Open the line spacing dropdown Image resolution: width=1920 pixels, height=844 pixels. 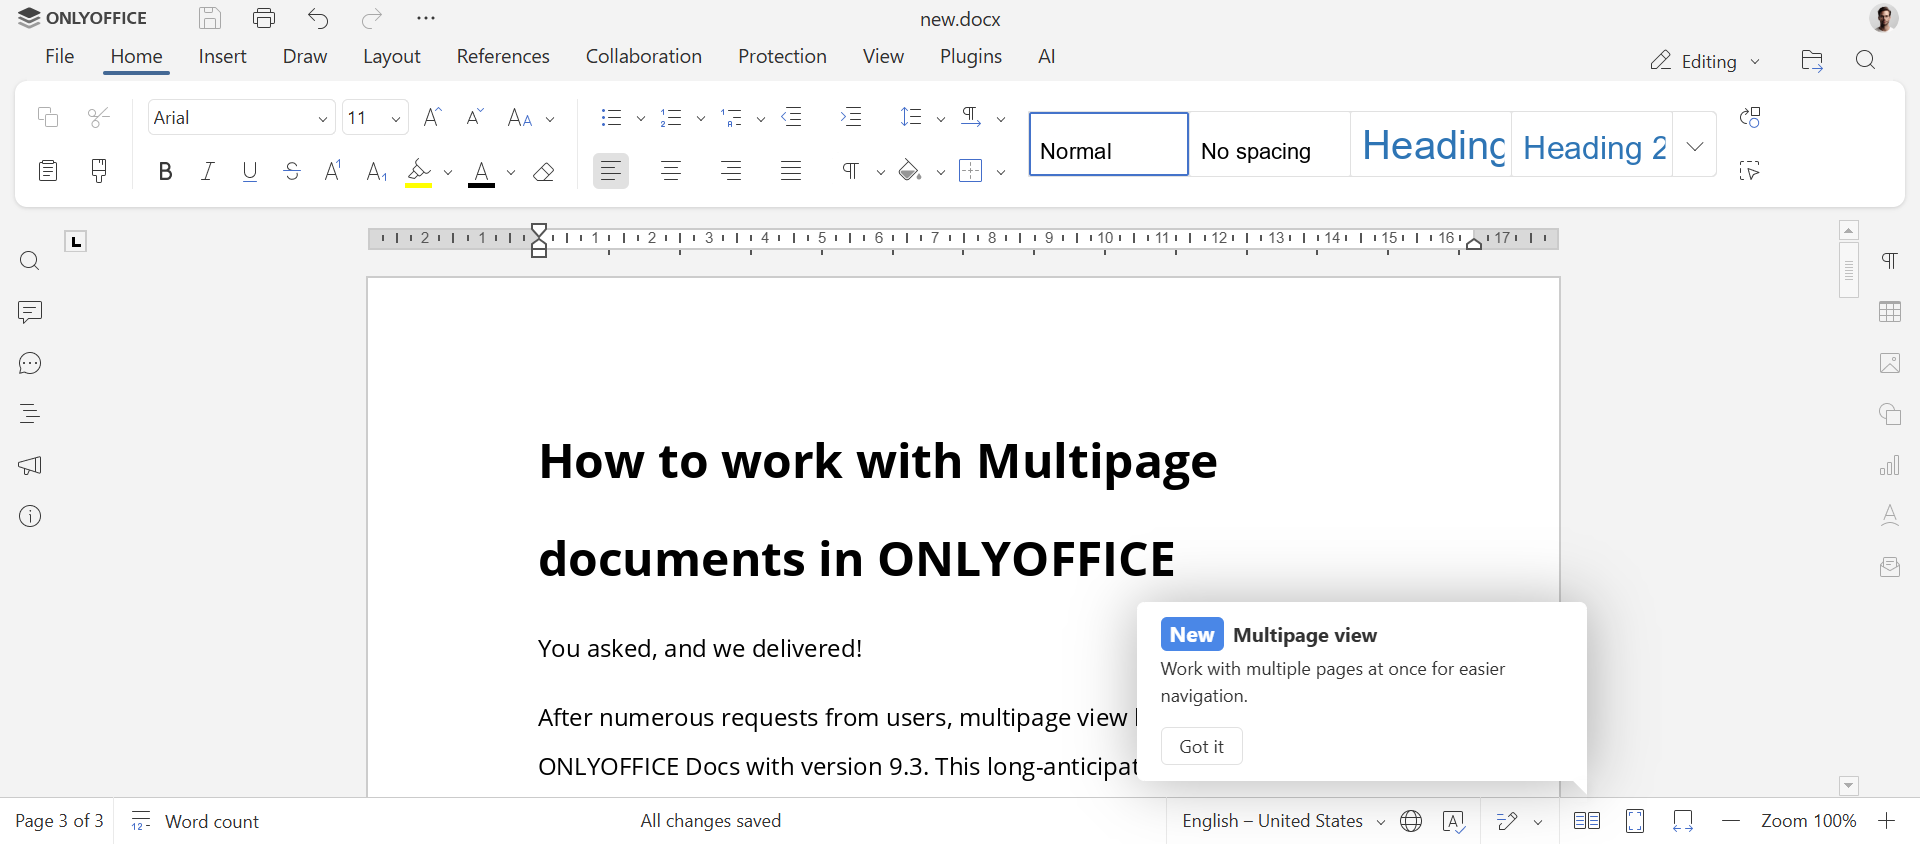pos(921,118)
